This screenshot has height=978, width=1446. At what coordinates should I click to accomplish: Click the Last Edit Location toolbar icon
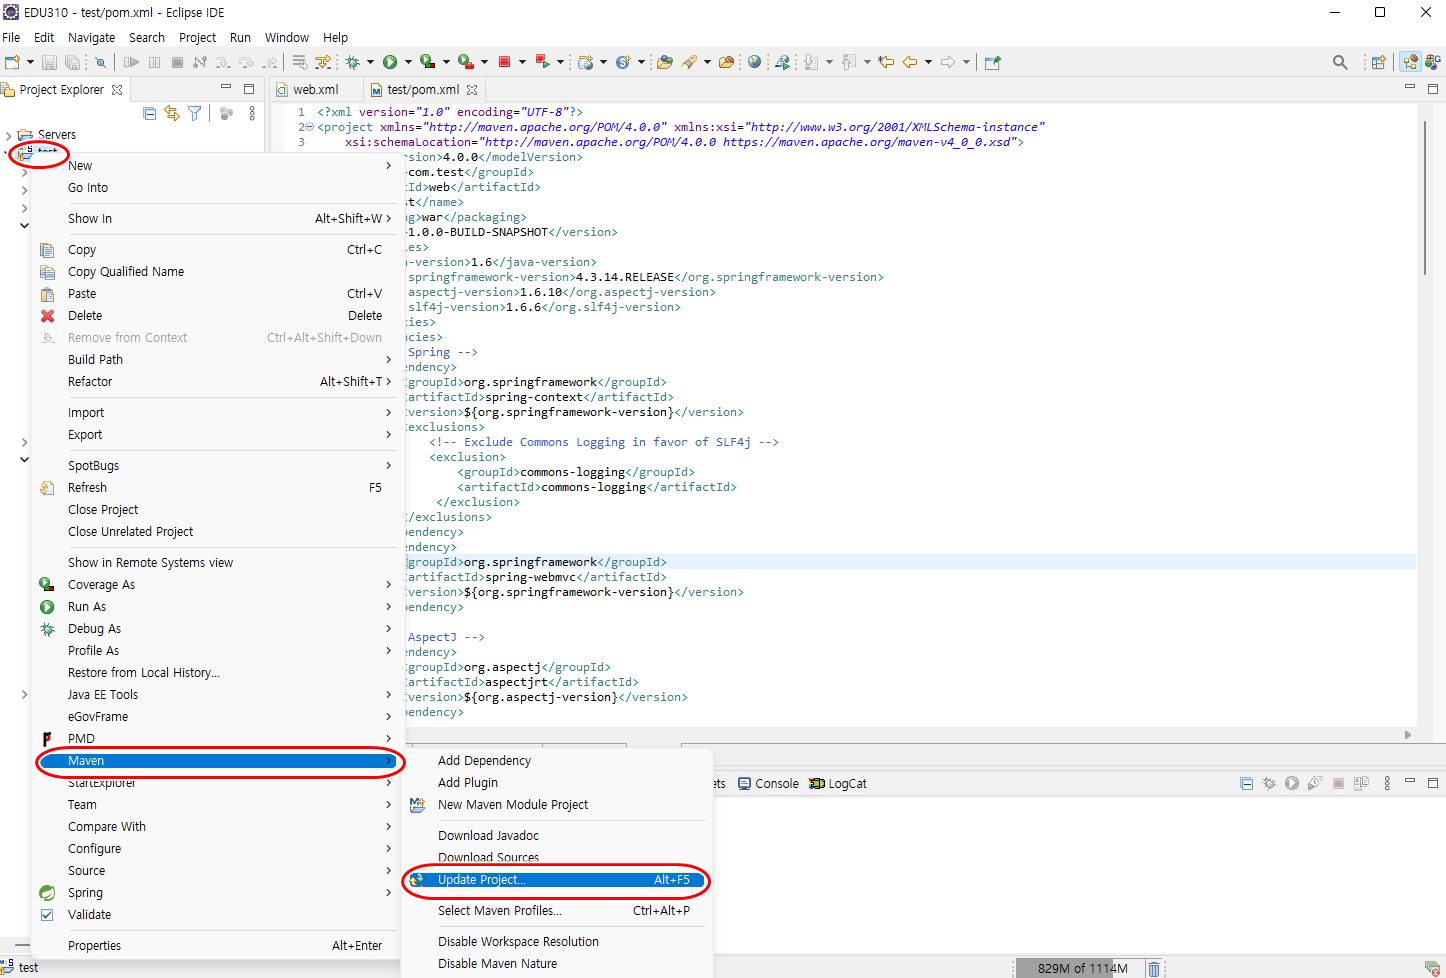coord(885,62)
